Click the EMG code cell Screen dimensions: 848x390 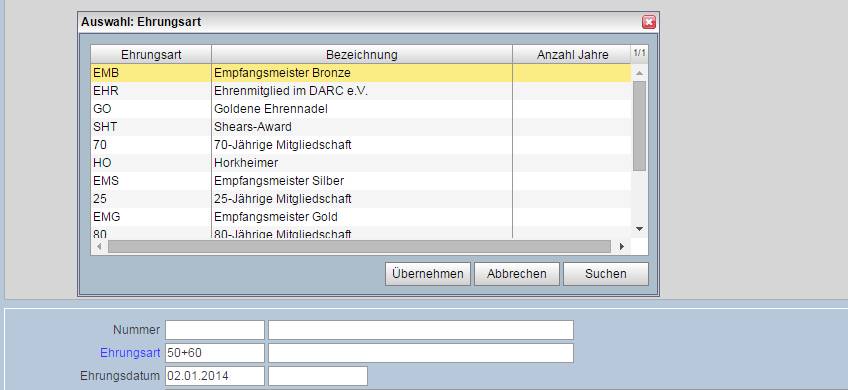[151, 217]
